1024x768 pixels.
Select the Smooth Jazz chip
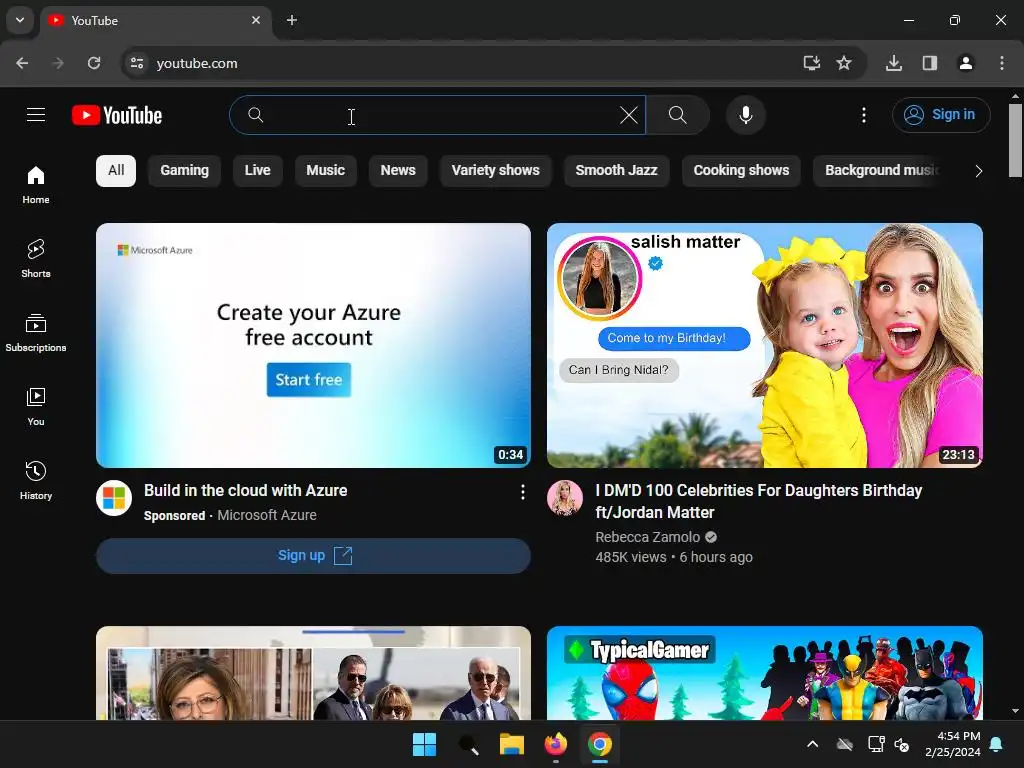[616, 170]
